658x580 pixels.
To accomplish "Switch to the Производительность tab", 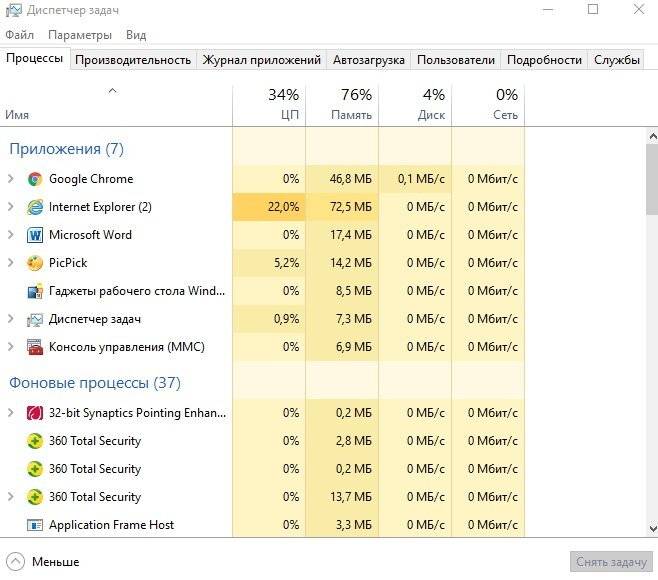I will (x=133, y=60).
